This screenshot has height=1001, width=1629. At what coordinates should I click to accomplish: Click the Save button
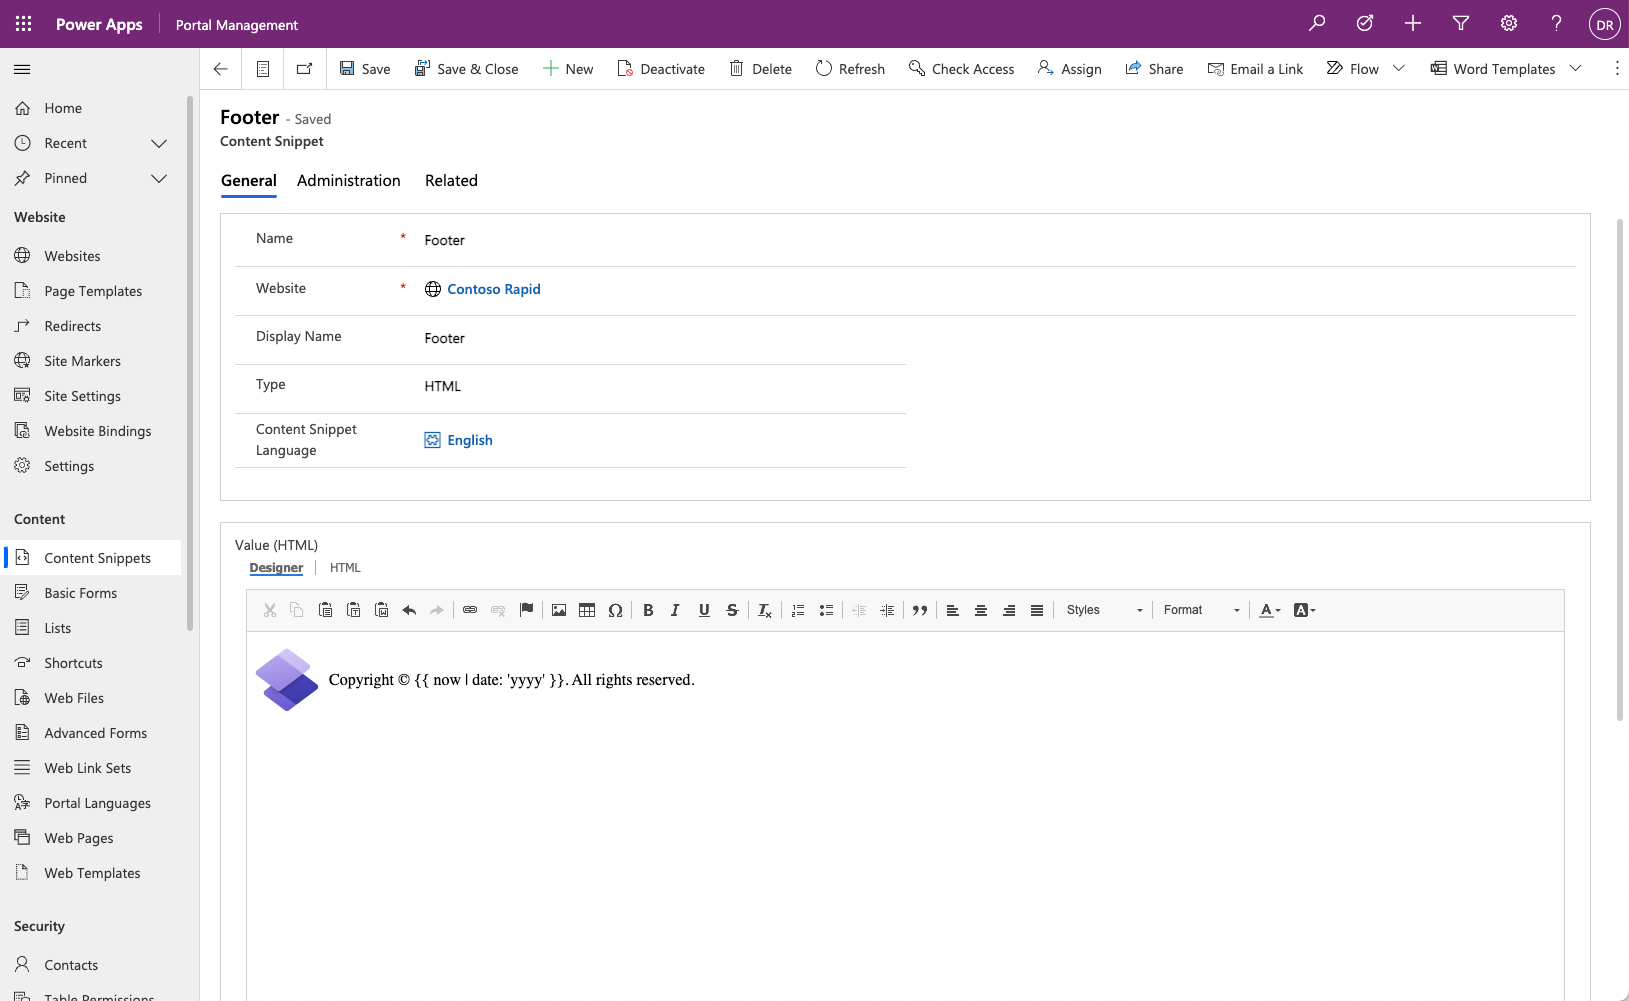tap(365, 69)
